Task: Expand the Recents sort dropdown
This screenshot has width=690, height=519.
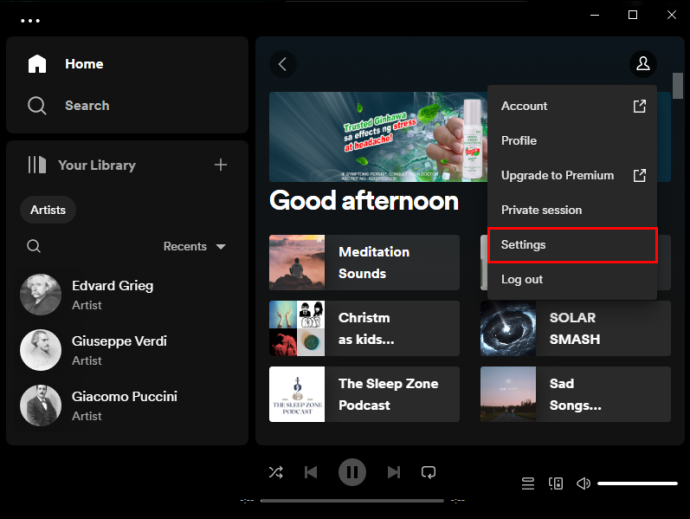Action: pos(195,246)
